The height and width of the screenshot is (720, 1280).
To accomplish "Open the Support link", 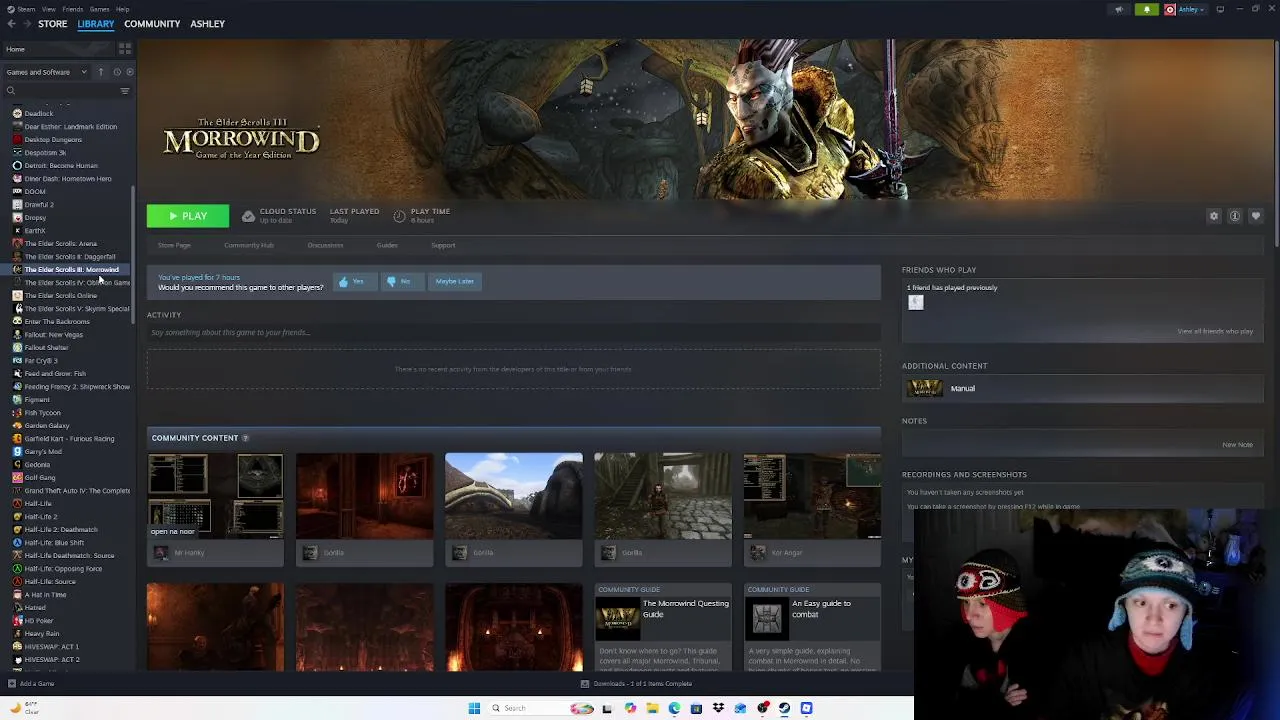I will click(443, 245).
